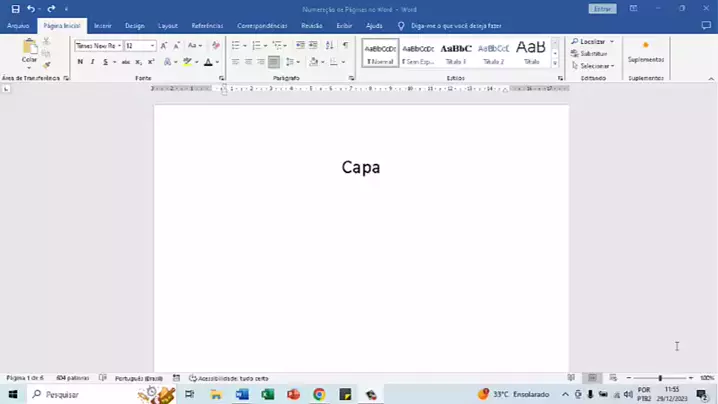
Task: Click the Undo arrow icon
Action: (x=31, y=9)
